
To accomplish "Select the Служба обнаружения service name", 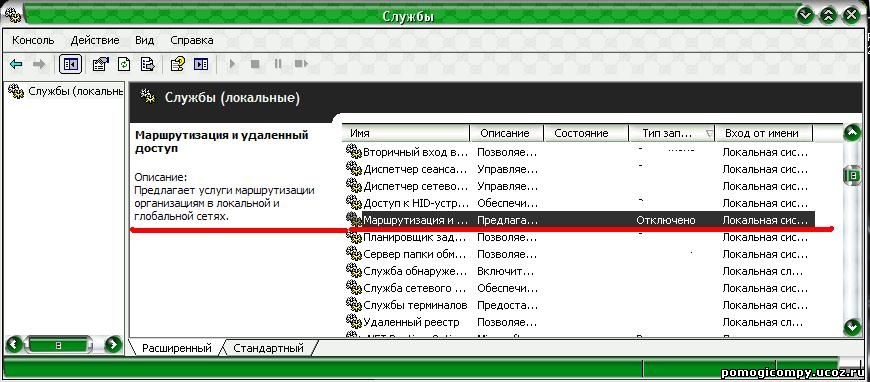I will [416, 272].
